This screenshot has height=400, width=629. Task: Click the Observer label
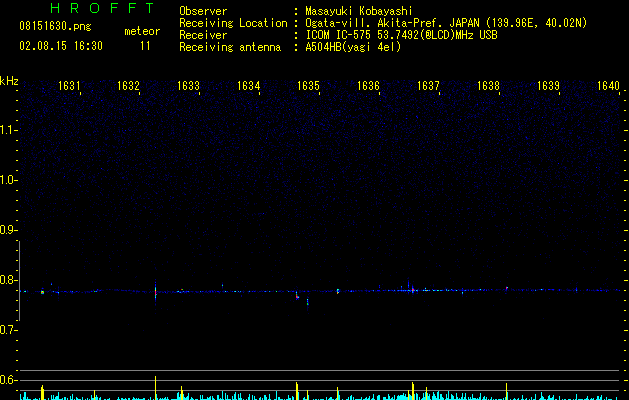pyautogui.click(x=203, y=11)
